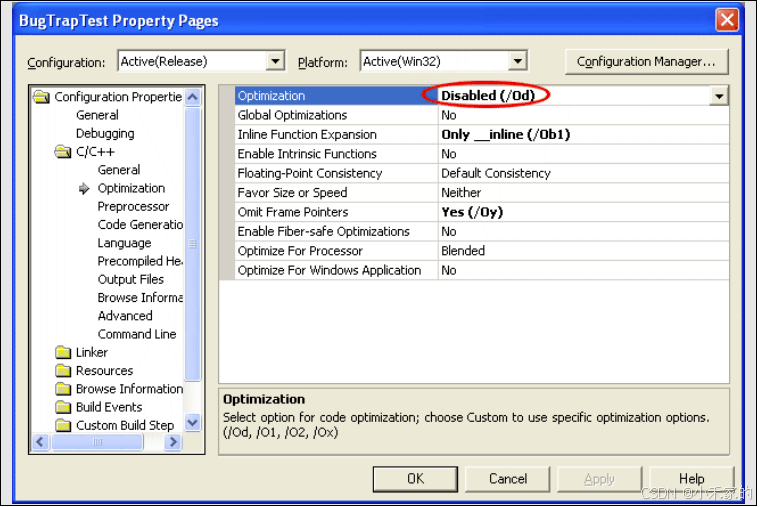
Task: Close the BugTrapTest Property Pages dialog
Action: tap(727, 20)
